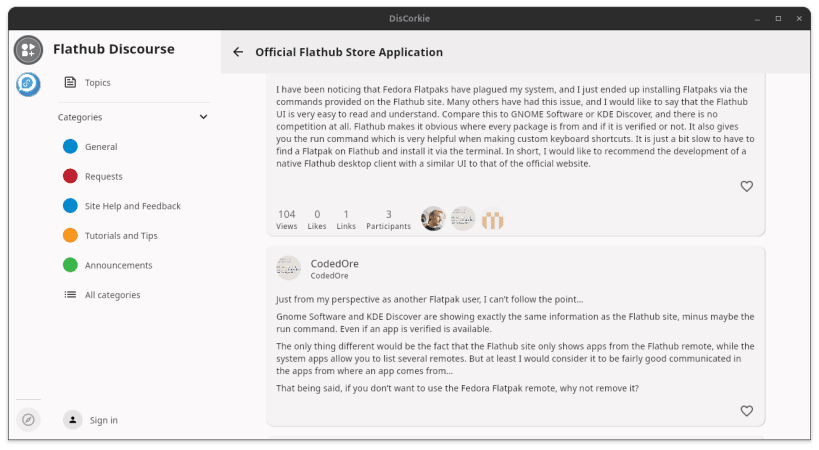Like the first post with the heart icon
Viewport: 819px width, 450px height.
click(746, 186)
